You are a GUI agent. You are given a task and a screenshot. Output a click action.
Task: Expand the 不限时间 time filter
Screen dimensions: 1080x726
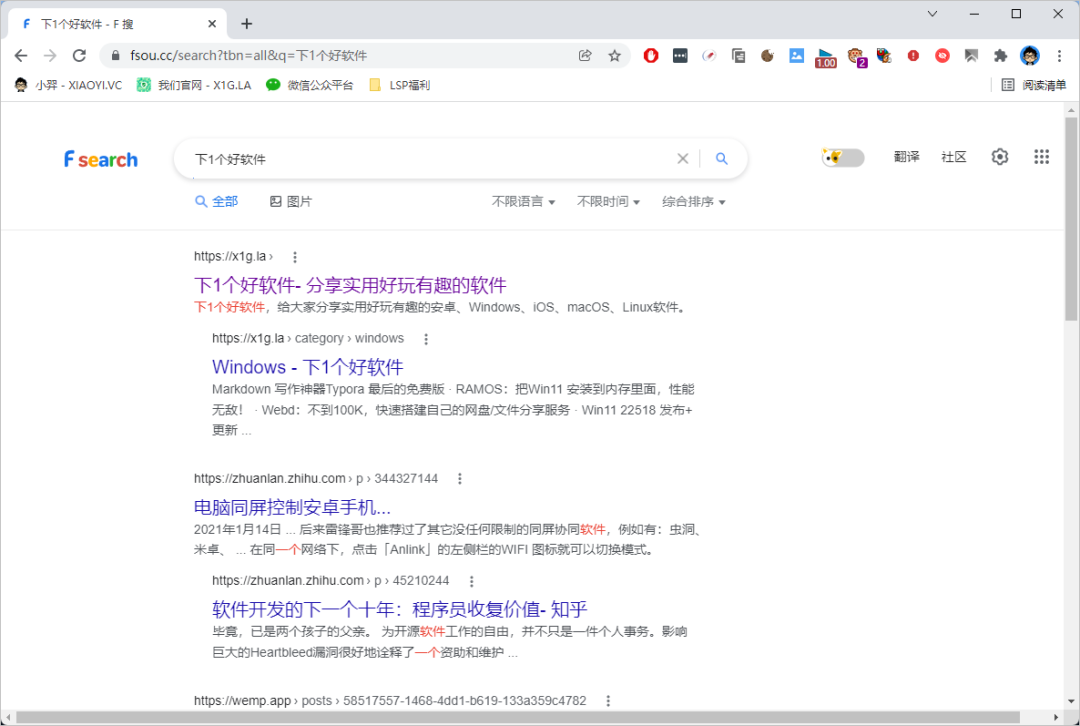(x=608, y=202)
